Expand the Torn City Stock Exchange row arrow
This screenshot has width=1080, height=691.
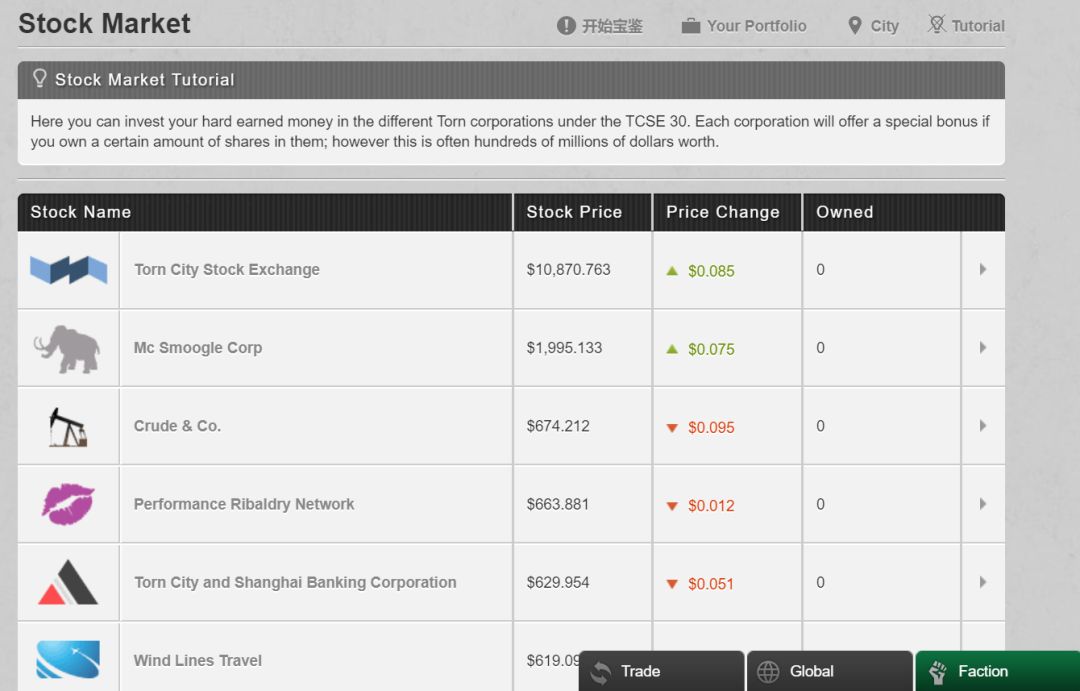[x=983, y=270]
